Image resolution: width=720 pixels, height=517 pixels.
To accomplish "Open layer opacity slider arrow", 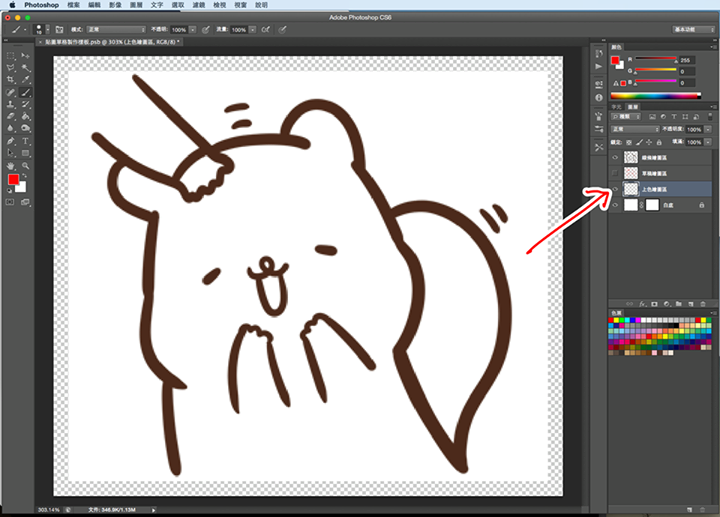I will pyautogui.click(x=708, y=129).
